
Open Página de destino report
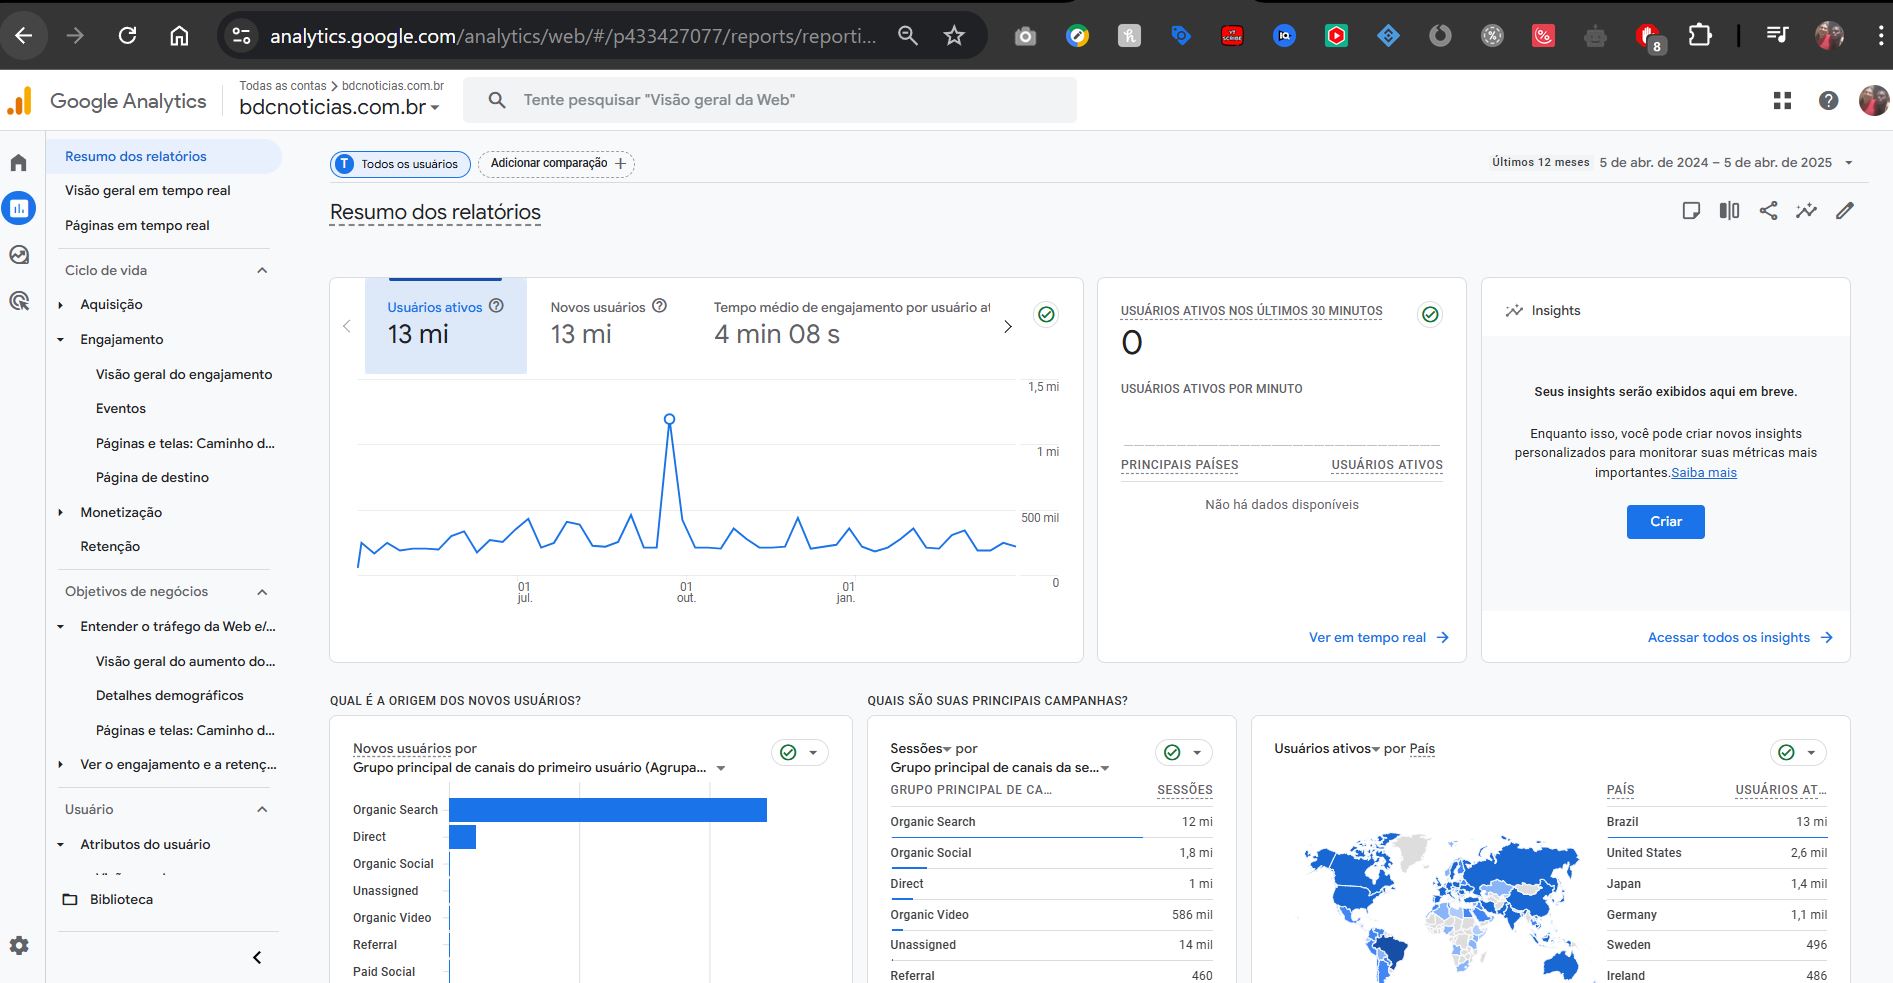152,477
